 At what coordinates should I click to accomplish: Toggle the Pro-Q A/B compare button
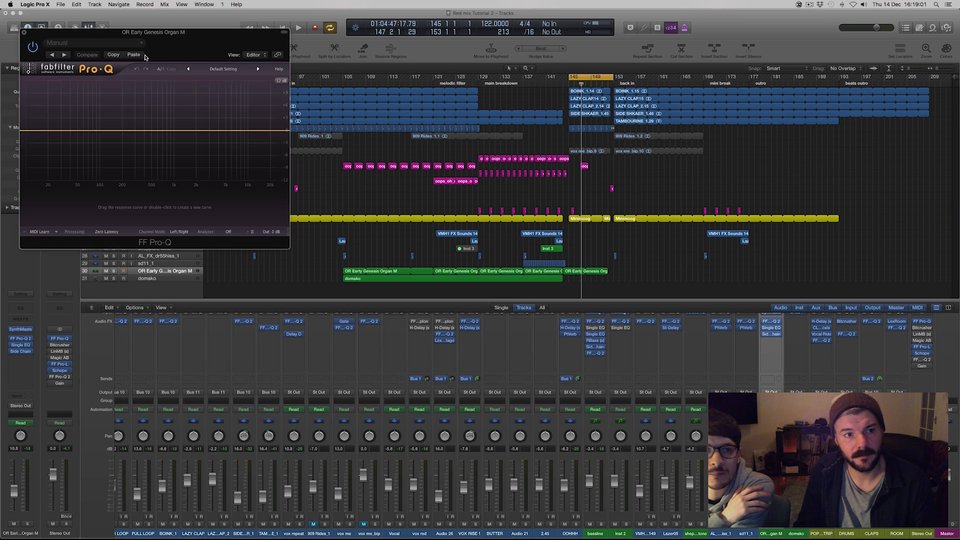(160, 69)
